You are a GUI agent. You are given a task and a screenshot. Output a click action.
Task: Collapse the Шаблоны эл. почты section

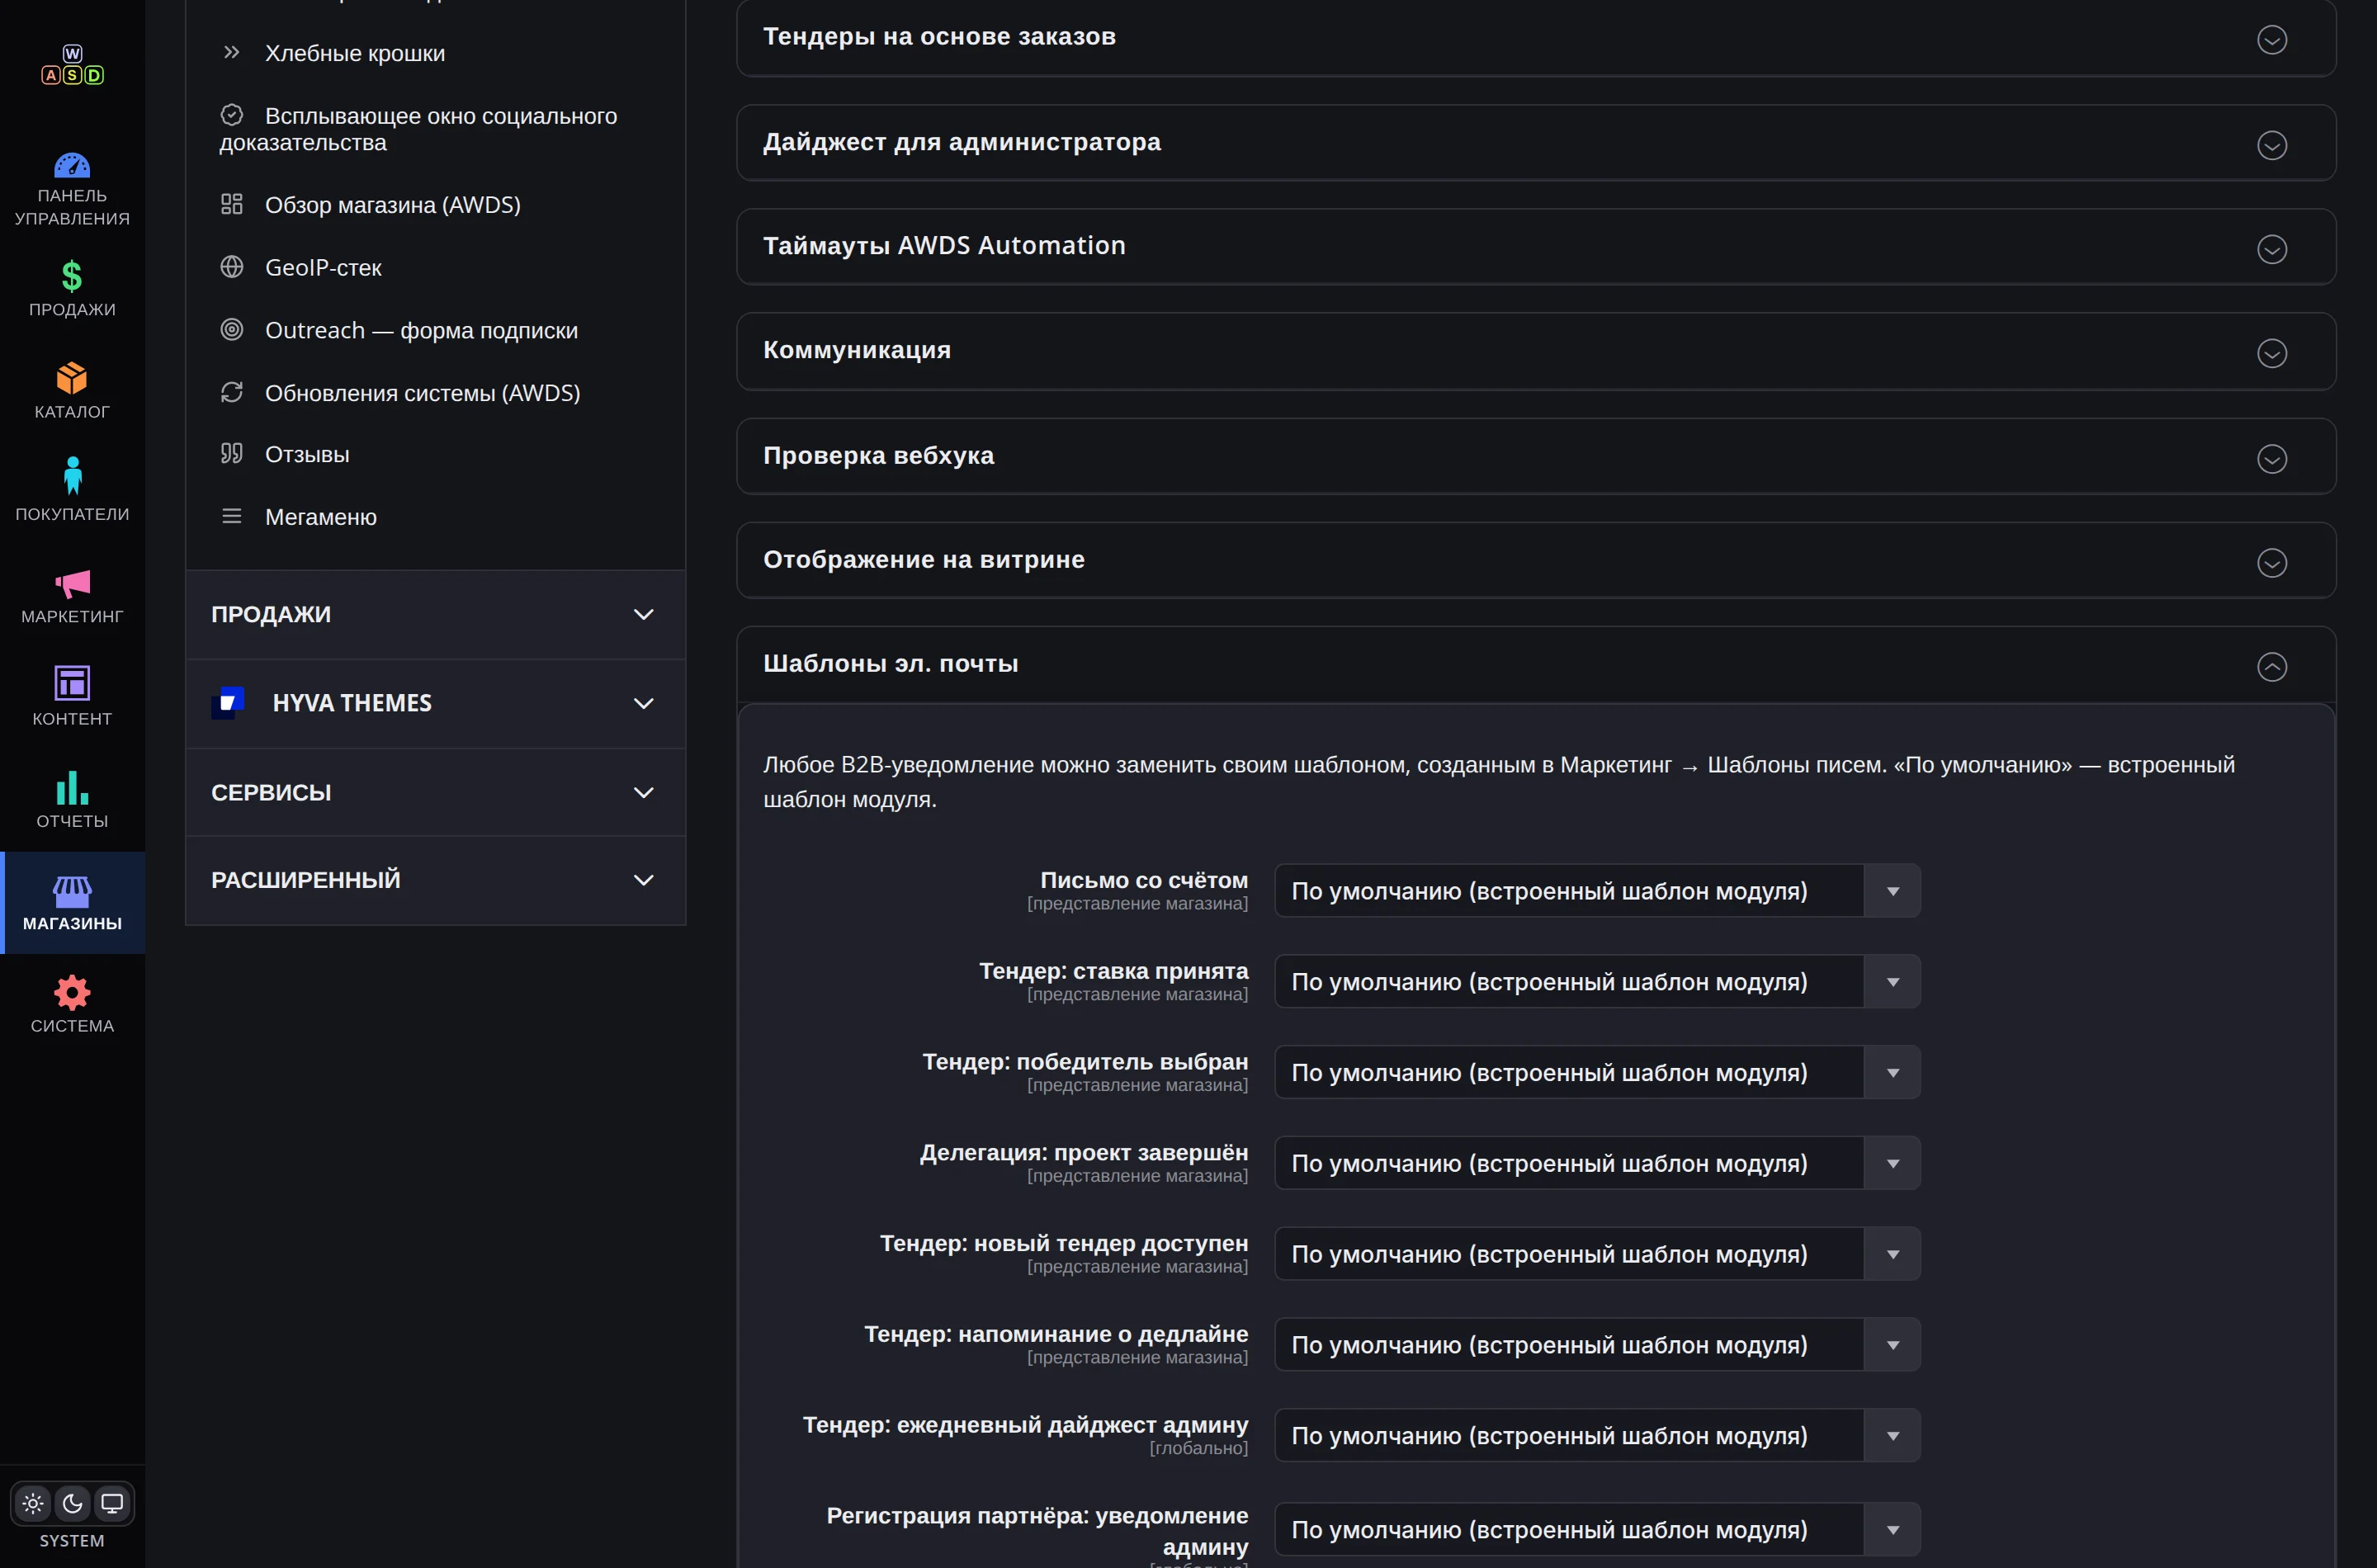pyautogui.click(x=1536, y=665)
